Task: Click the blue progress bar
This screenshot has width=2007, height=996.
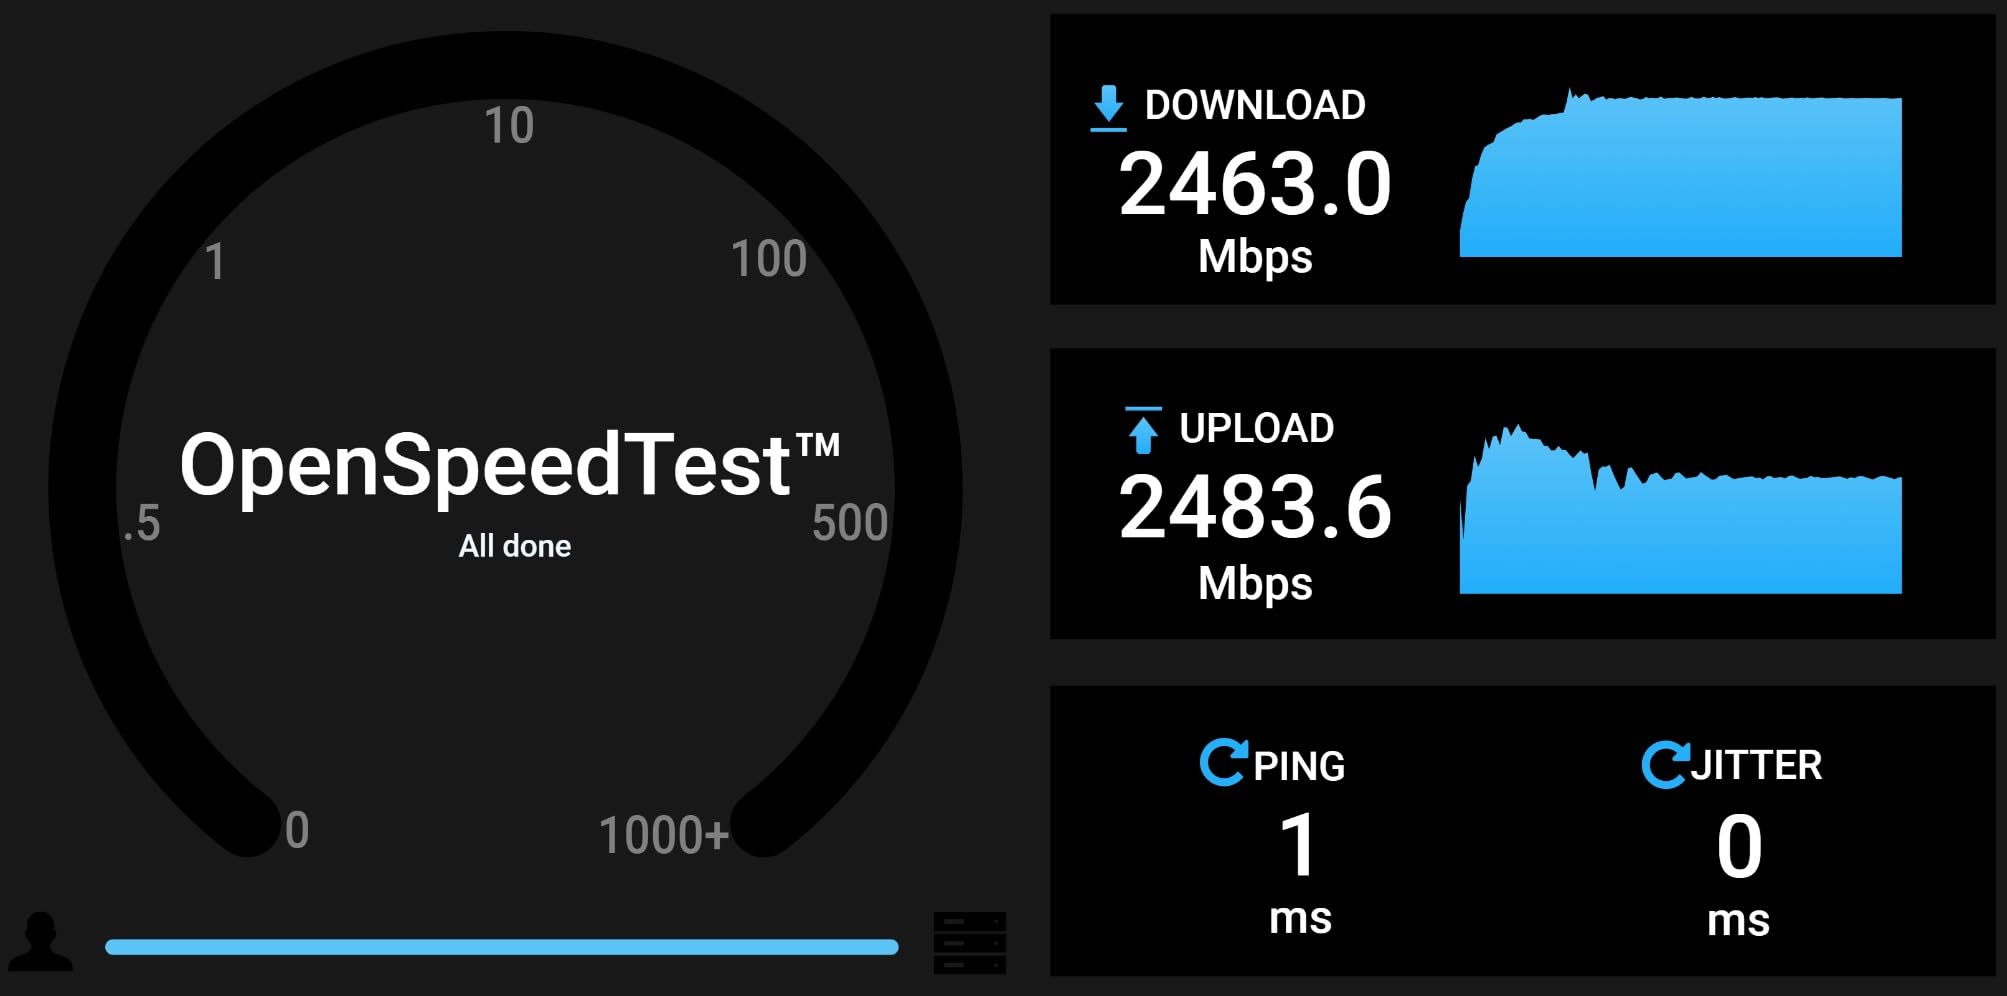Action: tap(502, 947)
